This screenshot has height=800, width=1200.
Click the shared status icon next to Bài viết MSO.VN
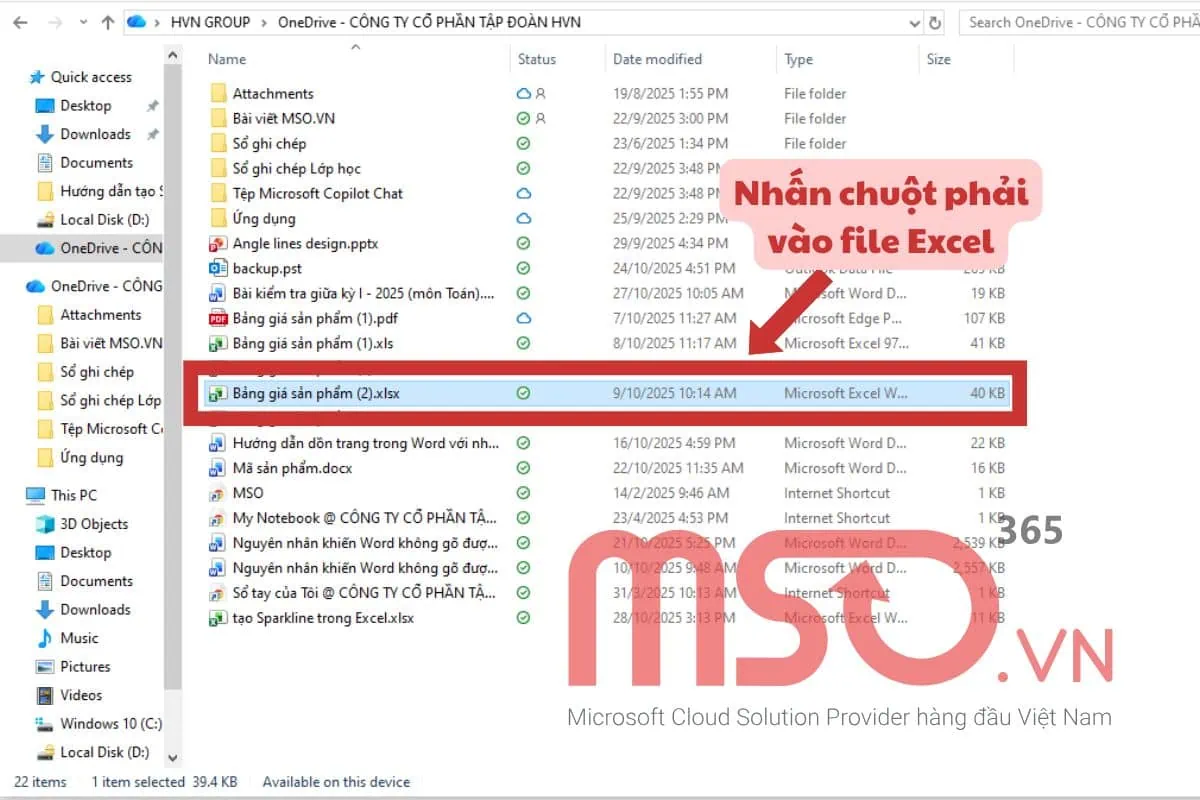point(538,118)
